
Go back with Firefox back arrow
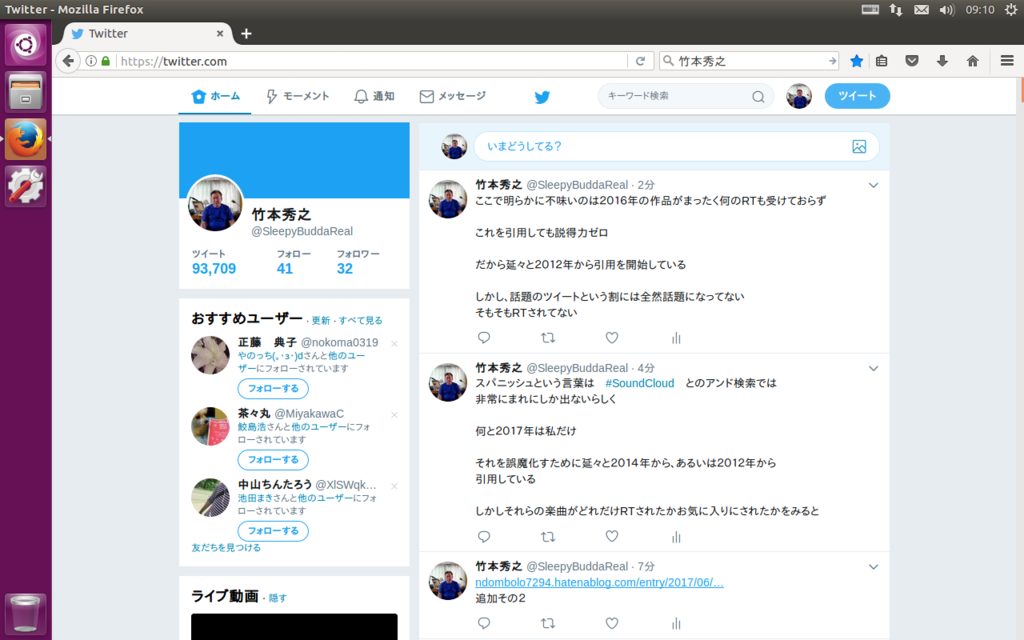coord(68,61)
